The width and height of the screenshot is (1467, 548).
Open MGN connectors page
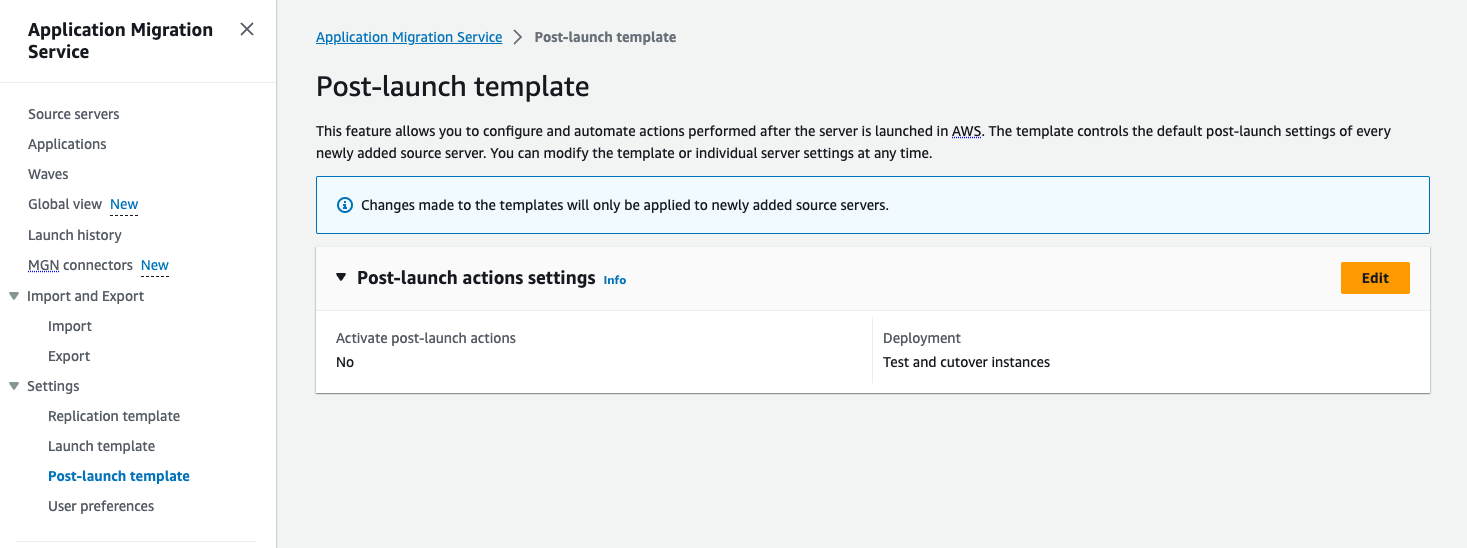(80, 265)
